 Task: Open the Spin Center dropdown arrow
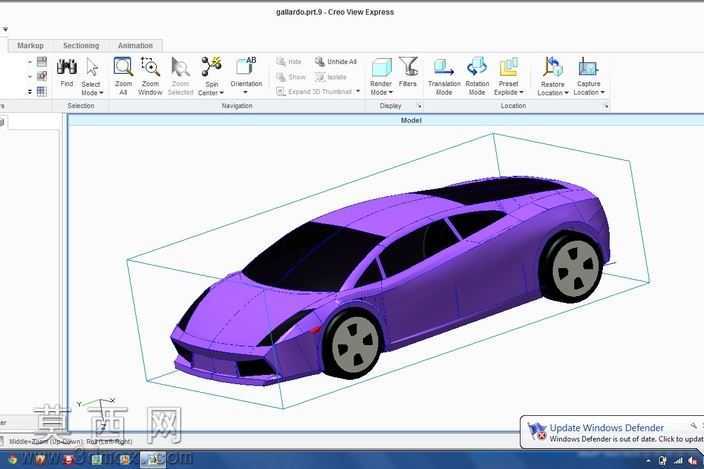coord(222,93)
